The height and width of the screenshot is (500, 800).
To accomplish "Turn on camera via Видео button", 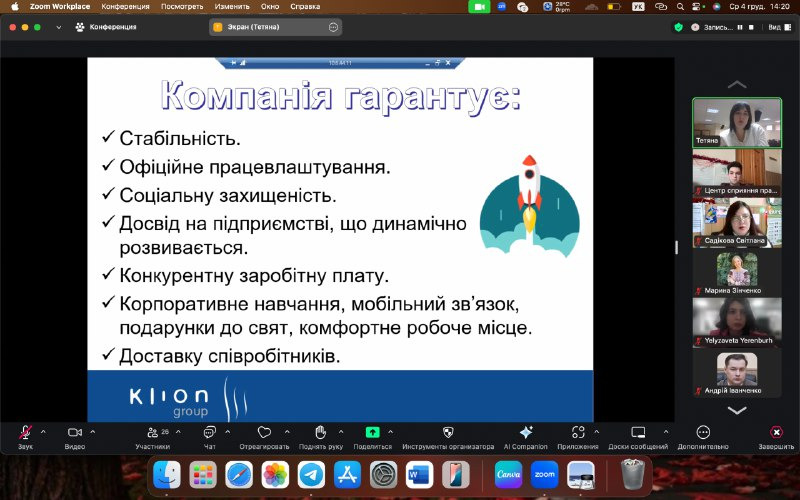I will click(x=74, y=434).
